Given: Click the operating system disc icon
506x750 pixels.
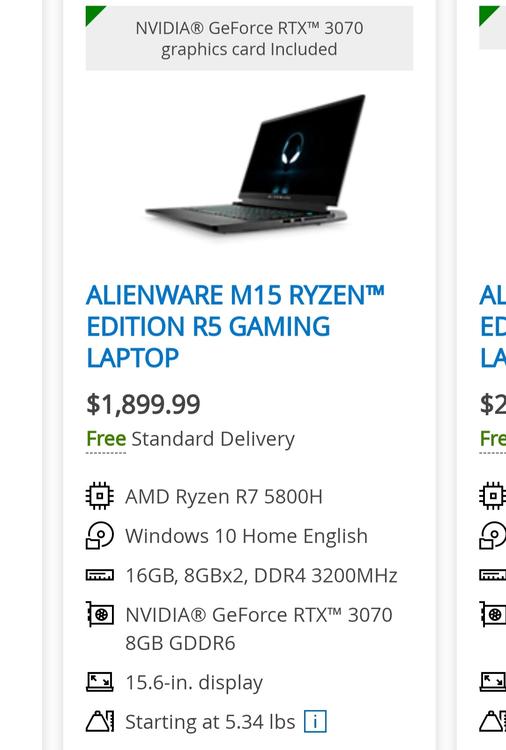Looking at the screenshot, I should [99, 535].
